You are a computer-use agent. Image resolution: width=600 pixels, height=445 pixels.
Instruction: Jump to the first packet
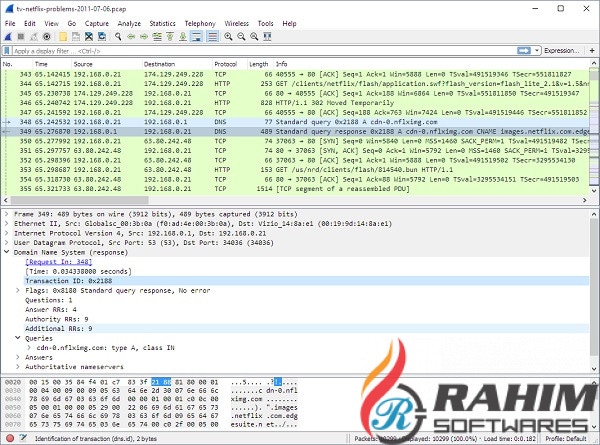point(170,37)
